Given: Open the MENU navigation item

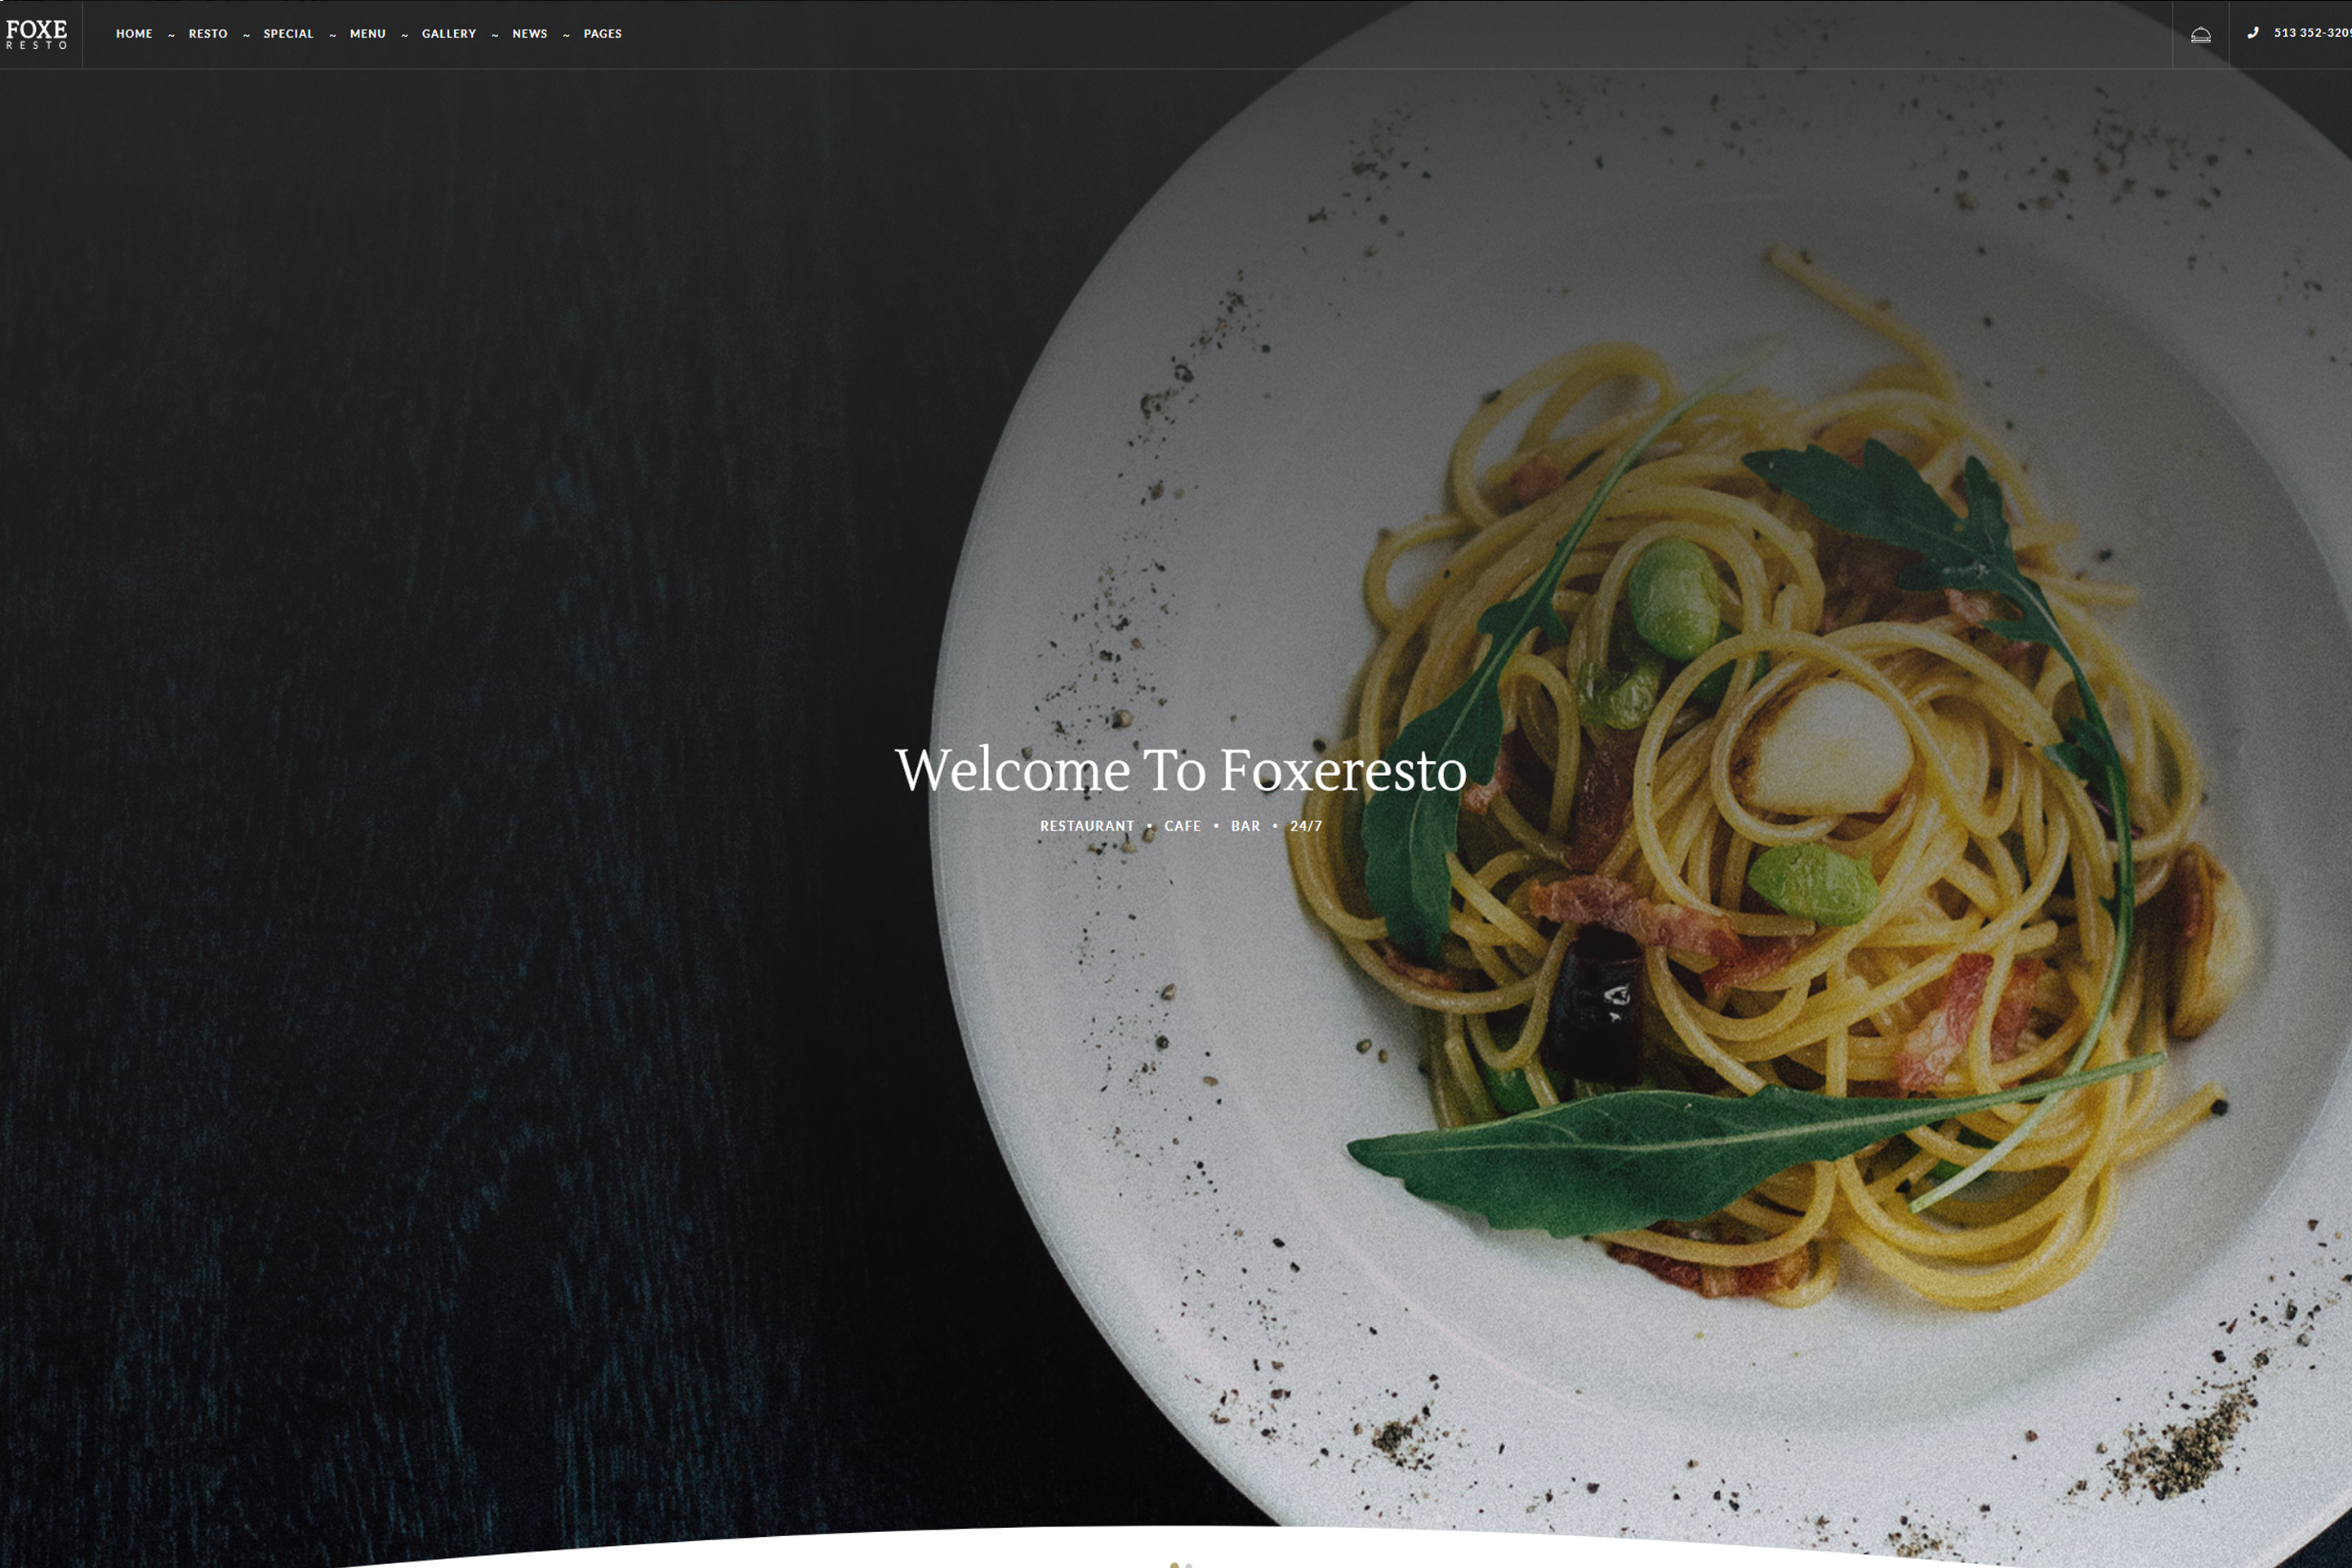Looking at the screenshot, I should coord(367,34).
